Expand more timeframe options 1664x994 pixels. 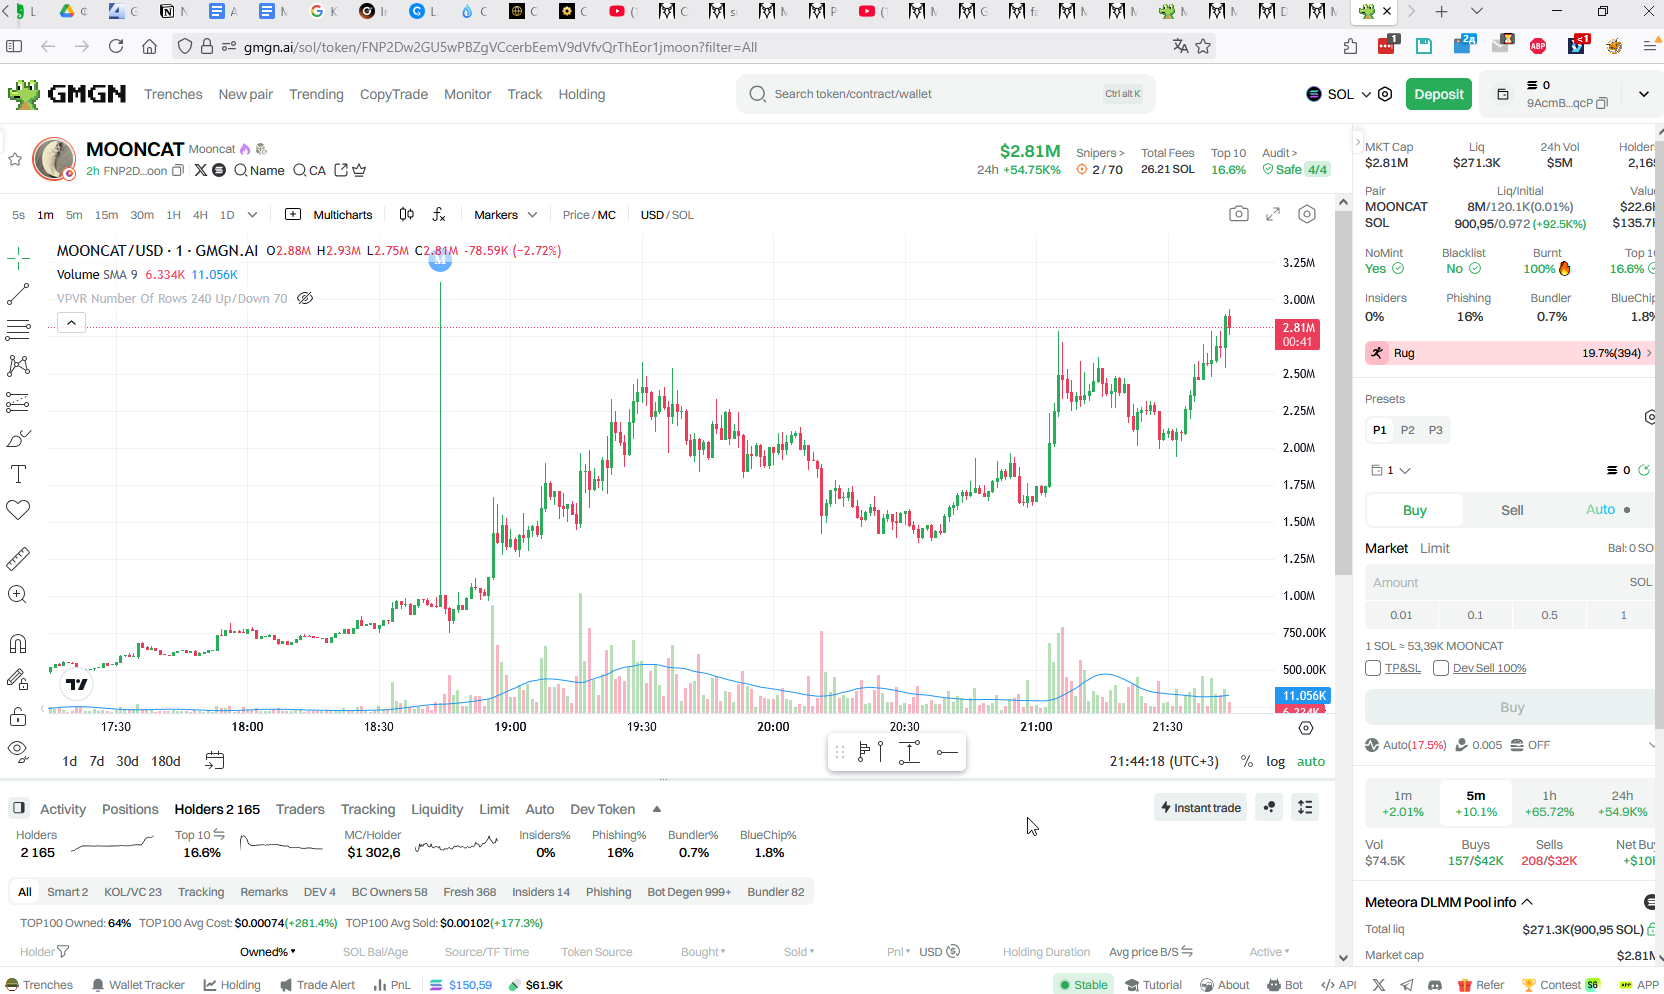(x=252, y=214)
